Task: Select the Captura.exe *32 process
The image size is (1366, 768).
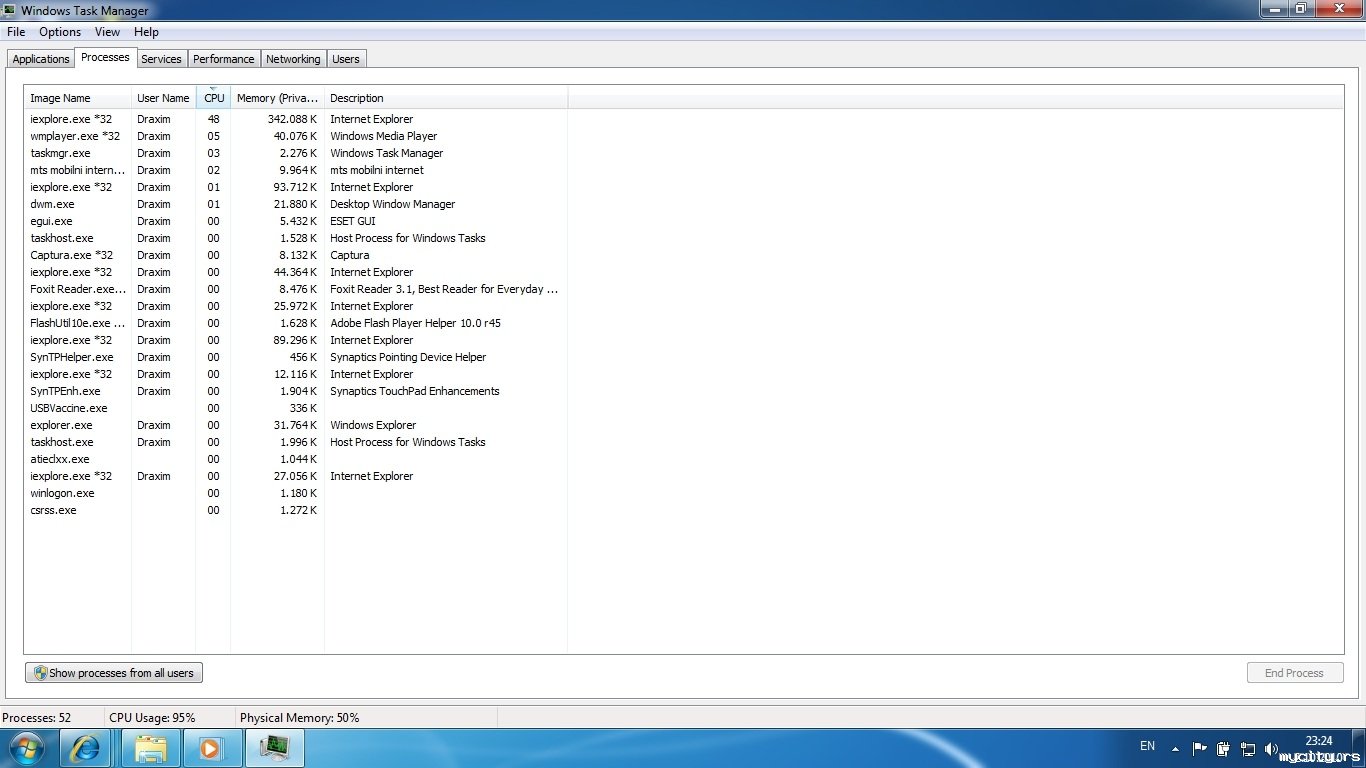Action: 296,255
